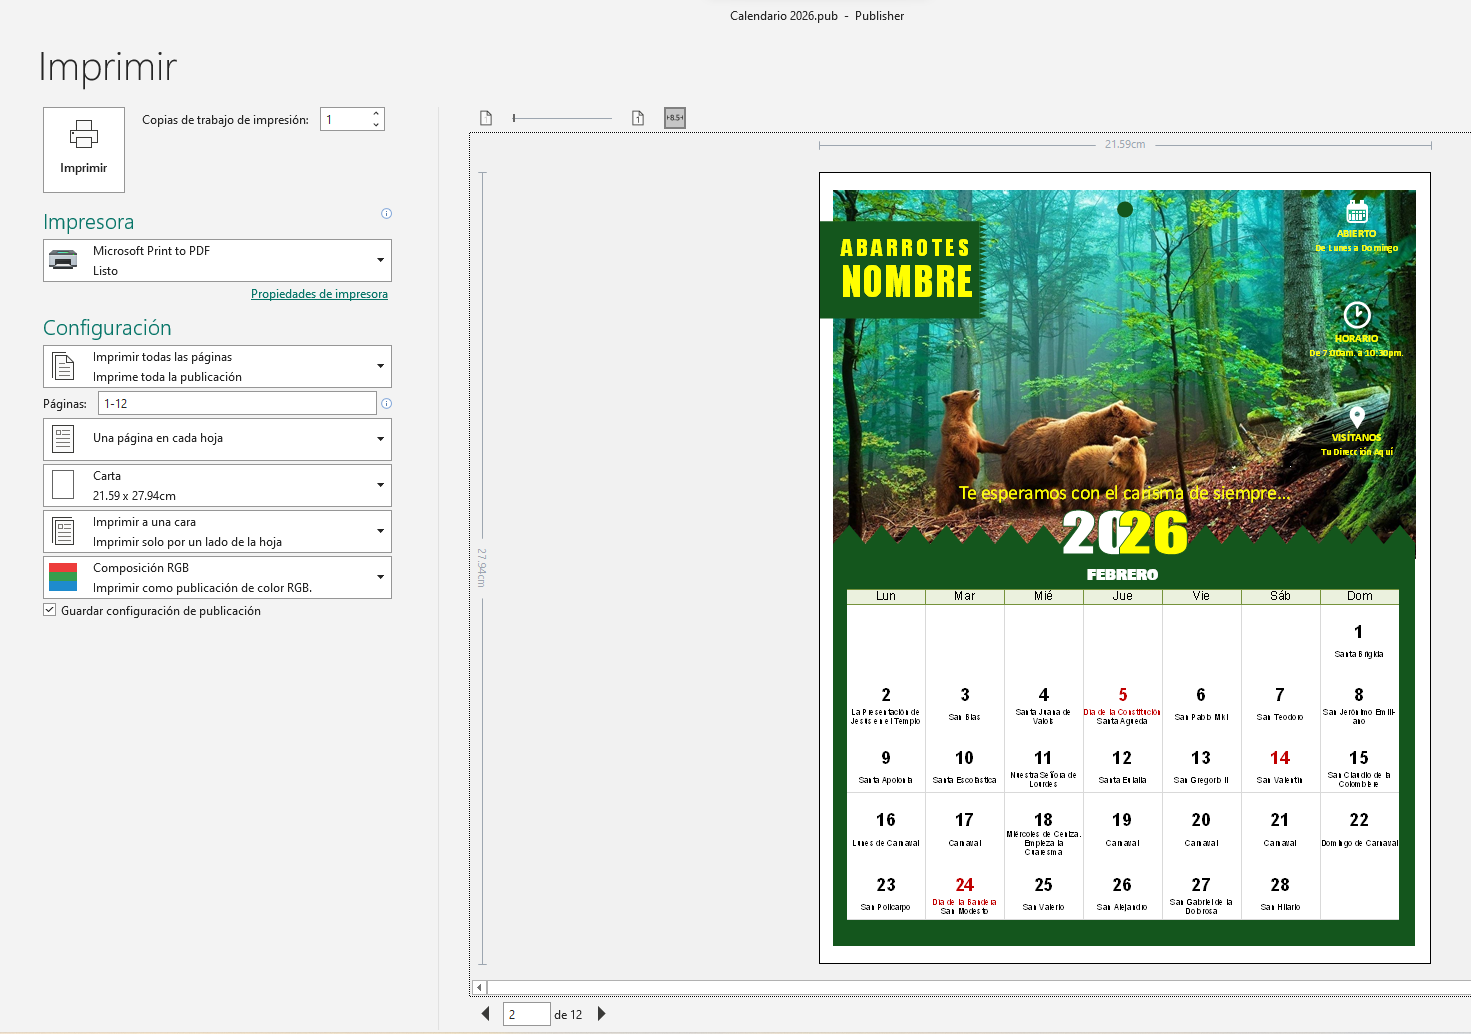Click the info icon next to Páginas field

coord(386,403)
